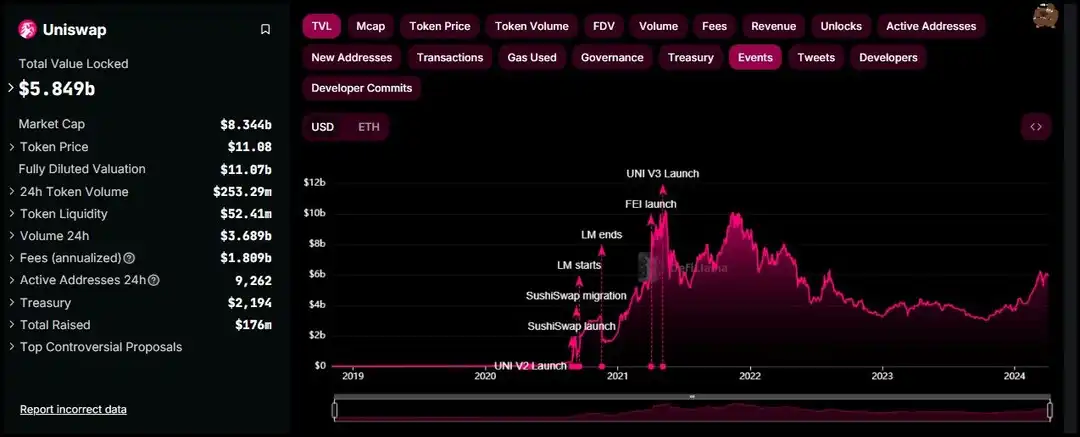
Task: Bookmark Uniswap with the bookmark icon
Action: click(265, 30)
